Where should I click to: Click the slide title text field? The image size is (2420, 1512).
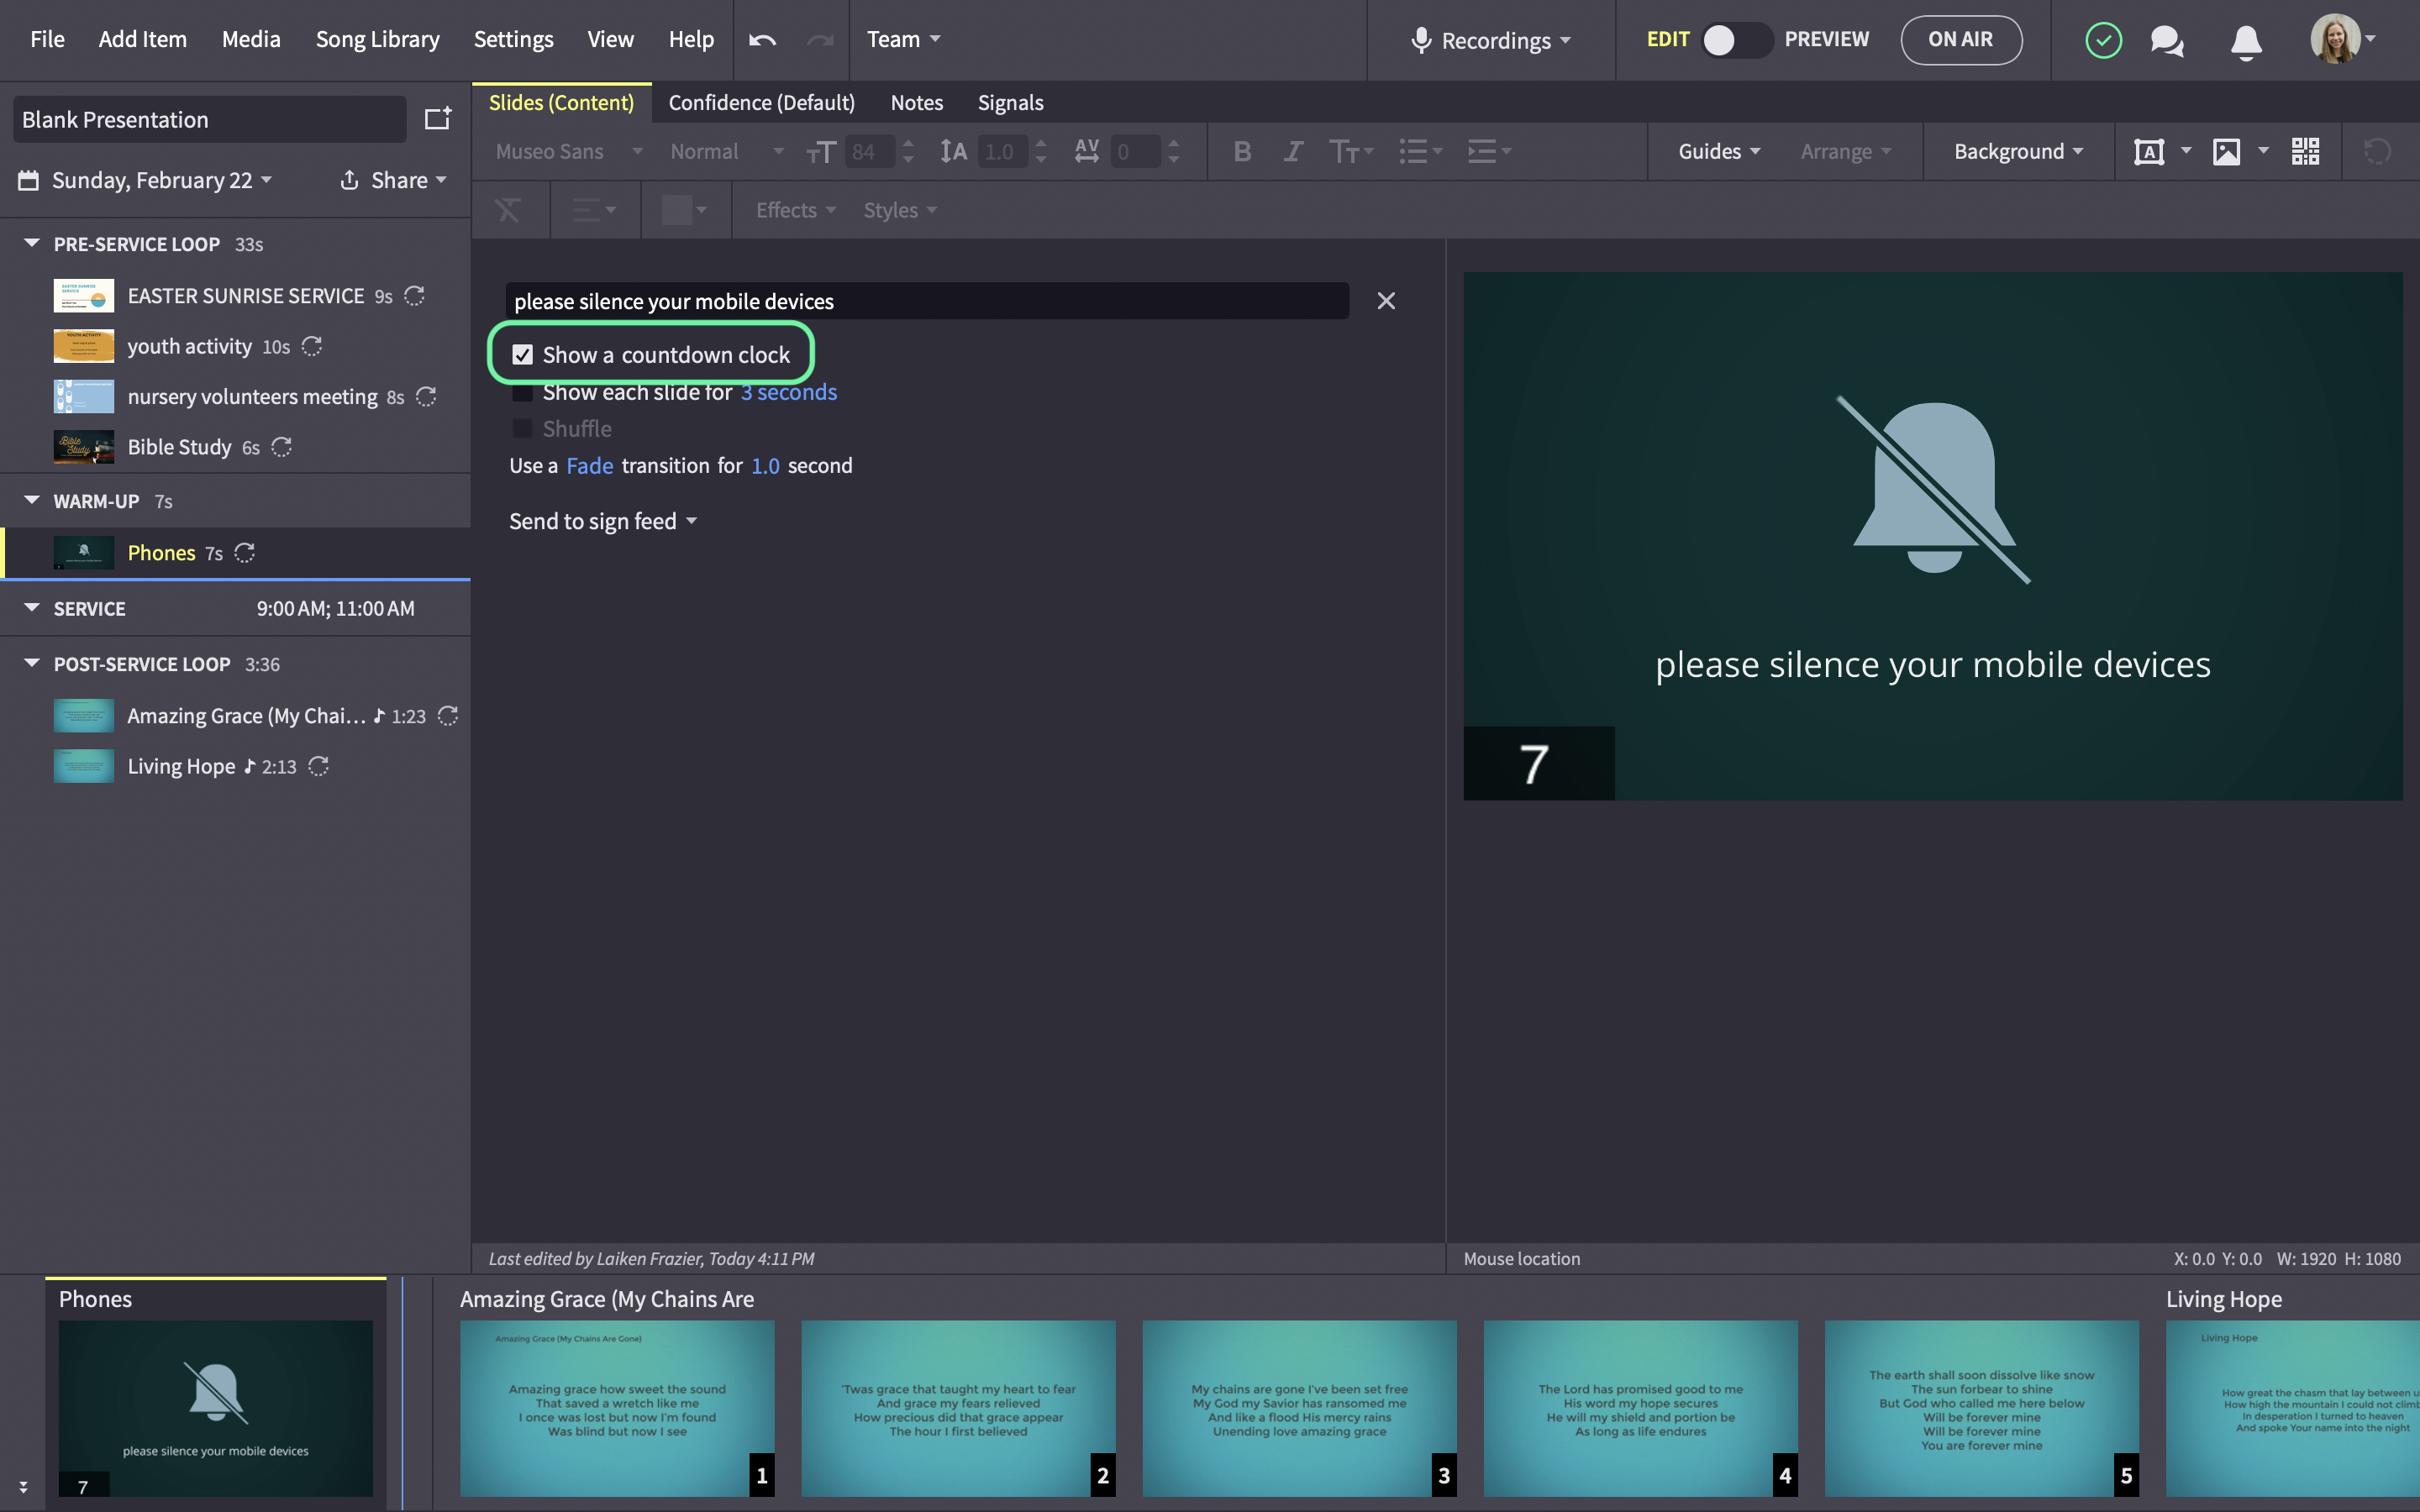[927, 301]
